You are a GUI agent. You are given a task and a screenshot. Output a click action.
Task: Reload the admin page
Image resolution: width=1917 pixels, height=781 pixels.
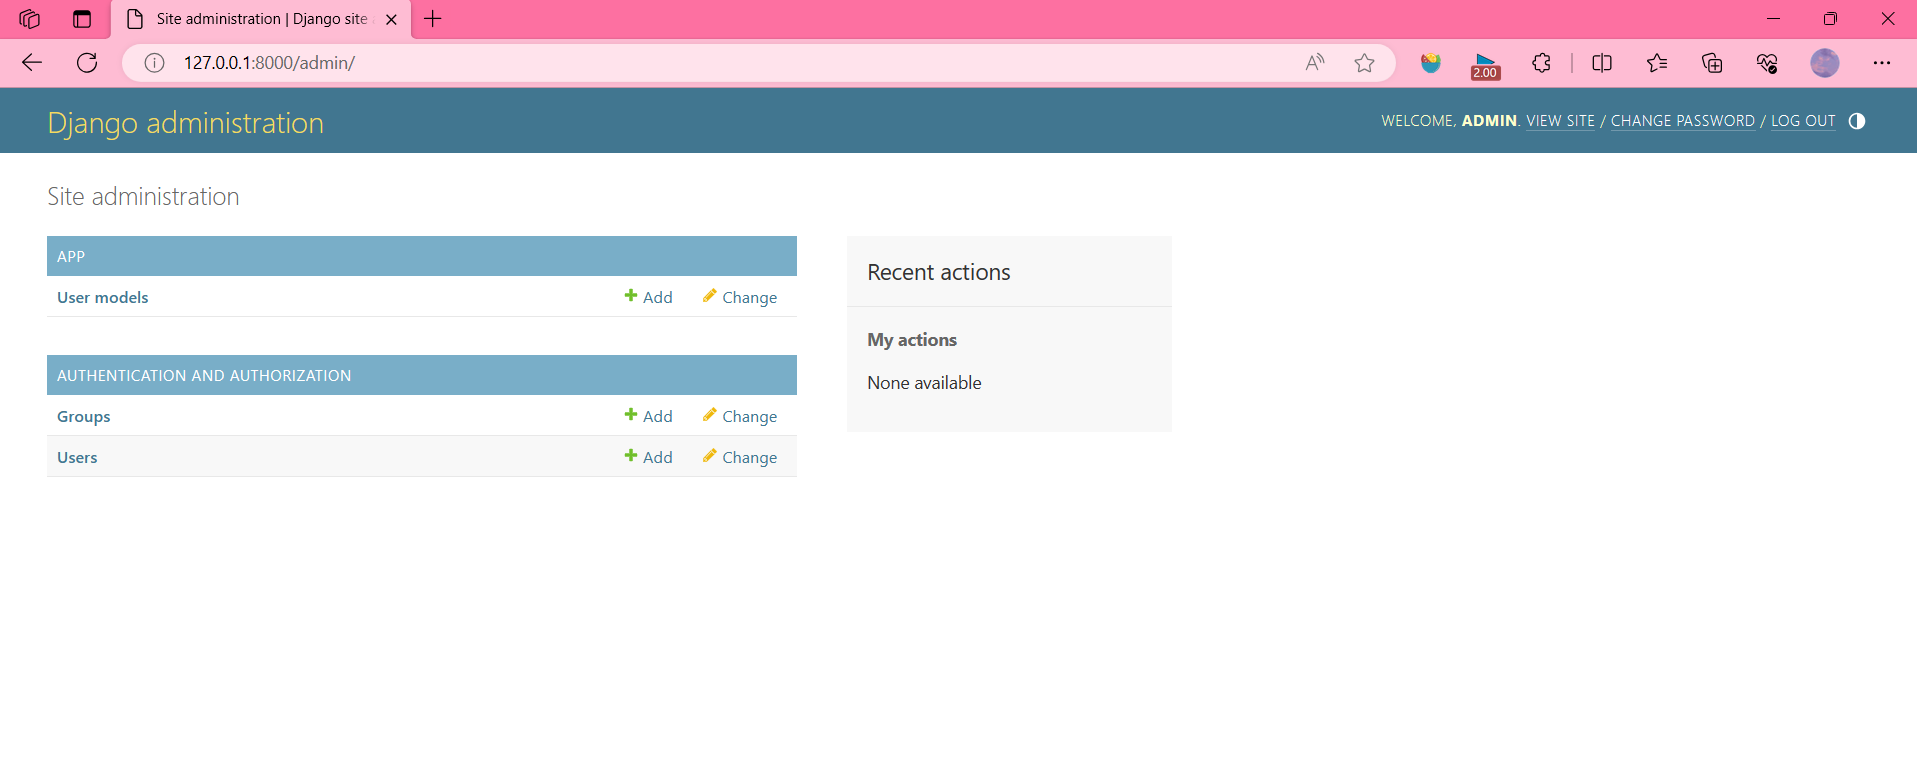pos(87,63)
